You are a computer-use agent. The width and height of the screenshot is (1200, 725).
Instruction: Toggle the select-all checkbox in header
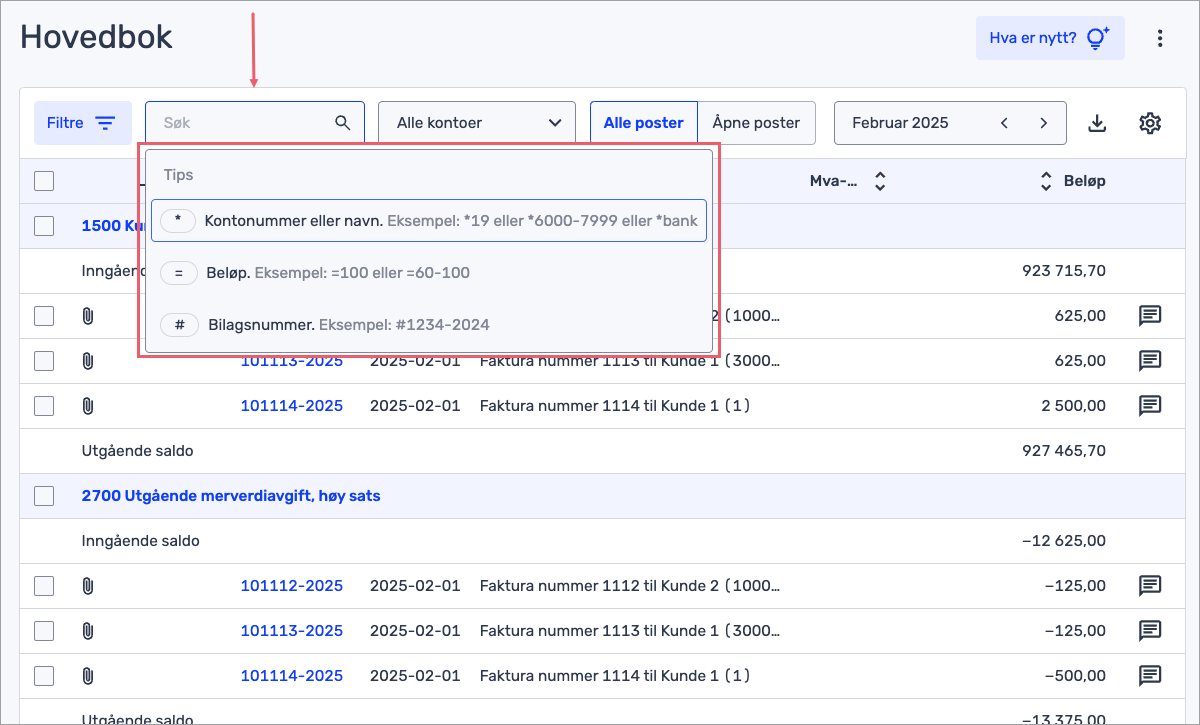44,181
